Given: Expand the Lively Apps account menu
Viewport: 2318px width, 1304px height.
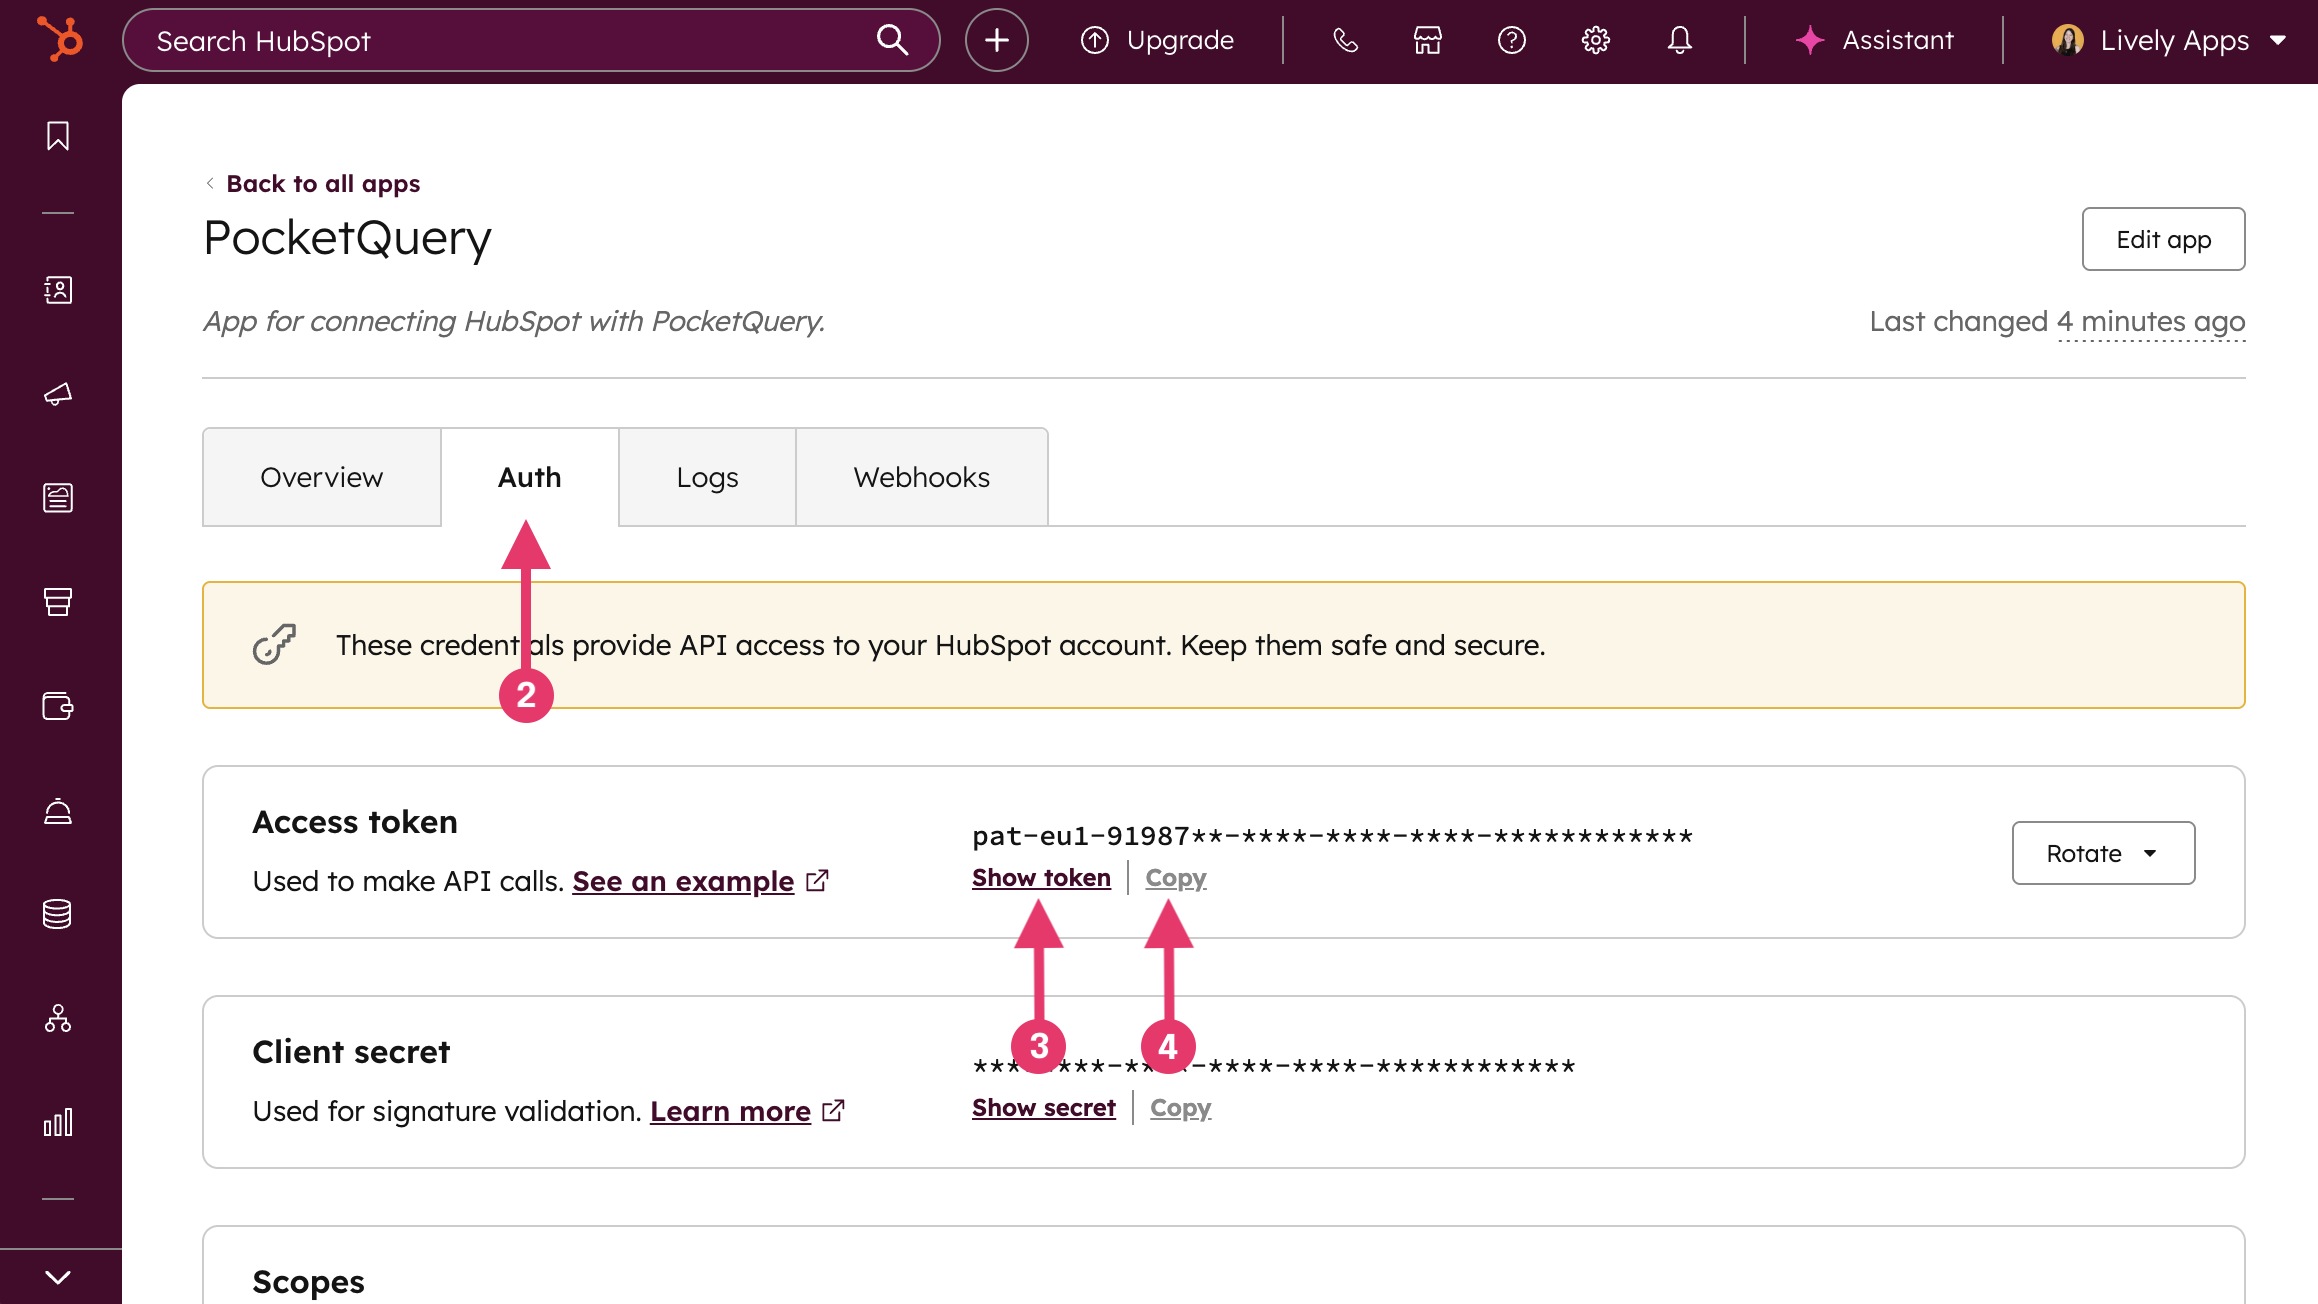Looking at the screenshot, I should coord(2168,40).
